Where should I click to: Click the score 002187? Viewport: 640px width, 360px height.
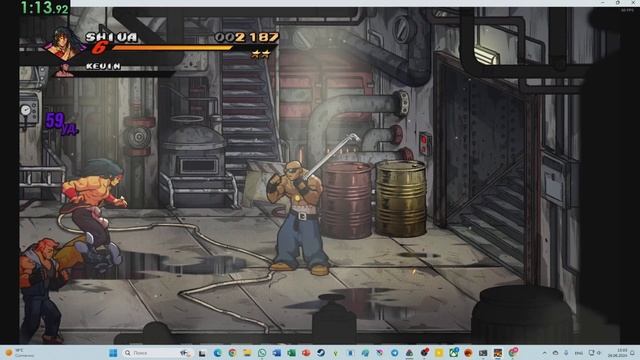(x=247, y=37)
